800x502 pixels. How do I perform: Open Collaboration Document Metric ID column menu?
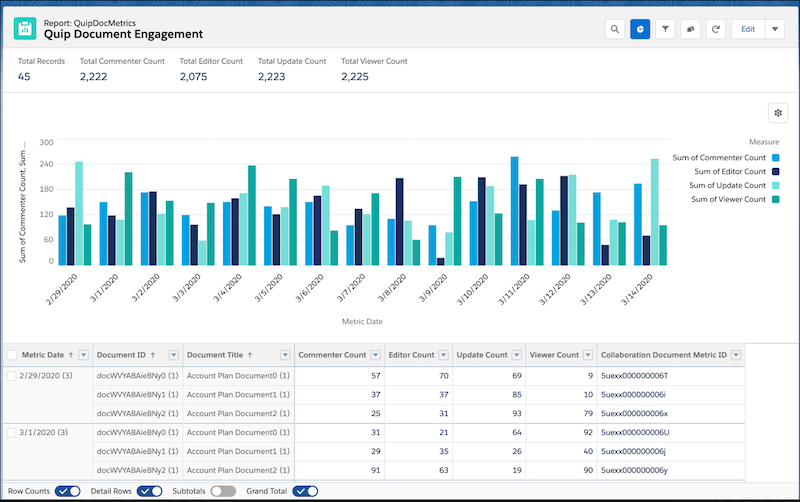coord(736,355)
